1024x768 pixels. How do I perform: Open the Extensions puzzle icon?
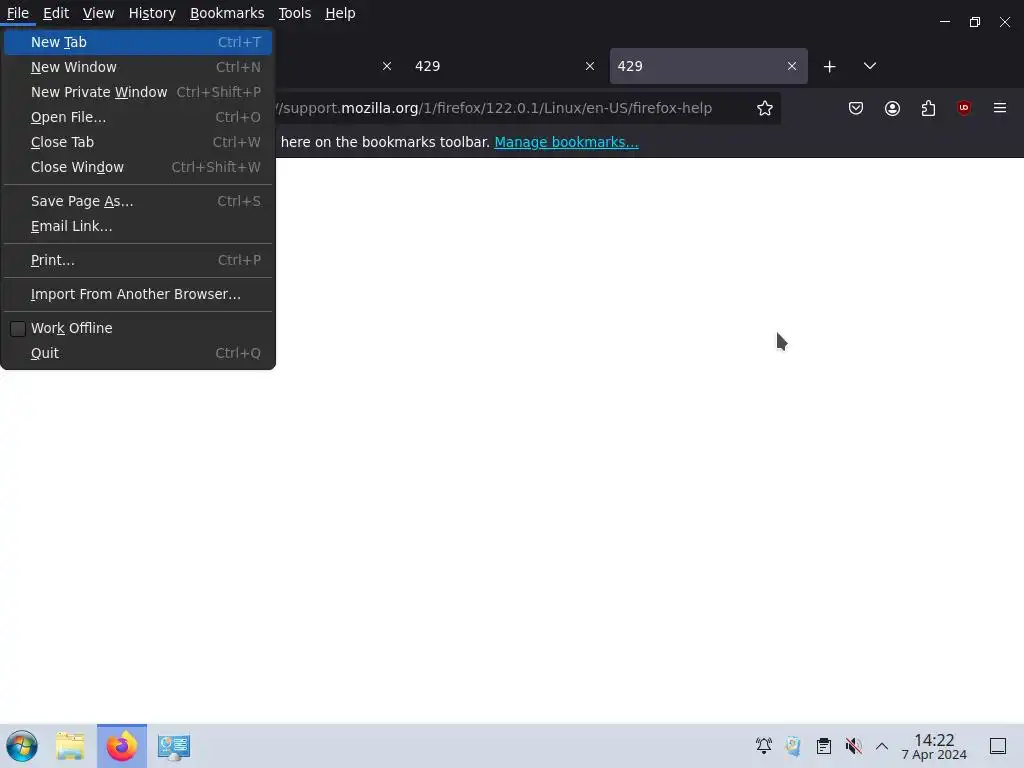[x=928, y=108]
